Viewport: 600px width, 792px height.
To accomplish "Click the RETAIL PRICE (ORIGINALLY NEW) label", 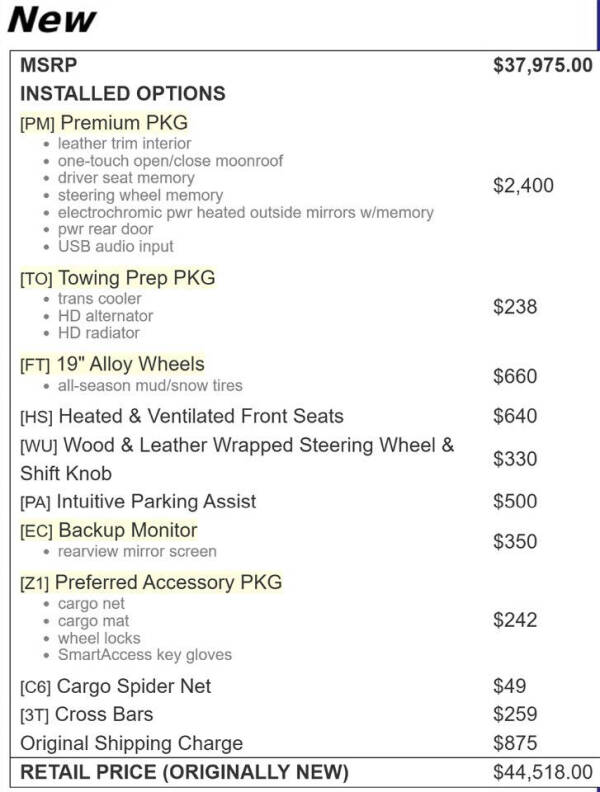I will click(184, 772).
